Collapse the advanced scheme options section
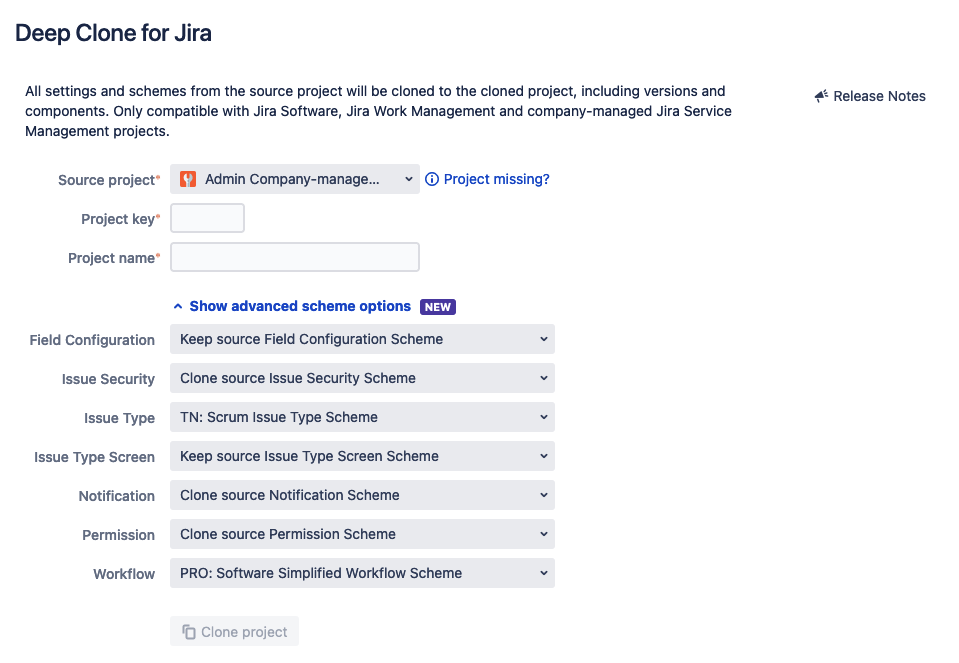 (300, 306)
